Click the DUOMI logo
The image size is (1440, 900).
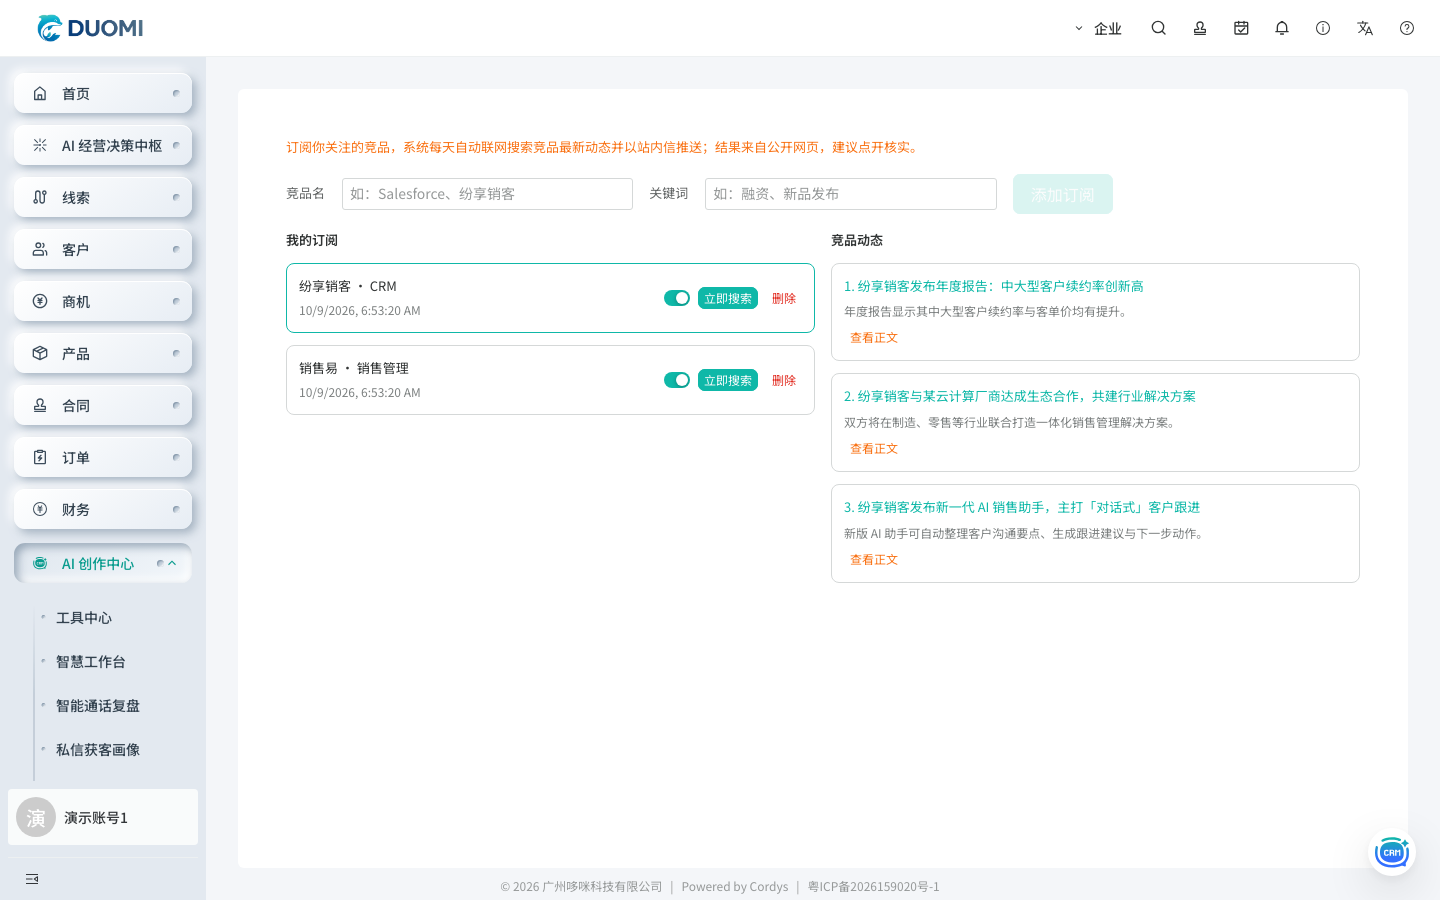[90, 28]
